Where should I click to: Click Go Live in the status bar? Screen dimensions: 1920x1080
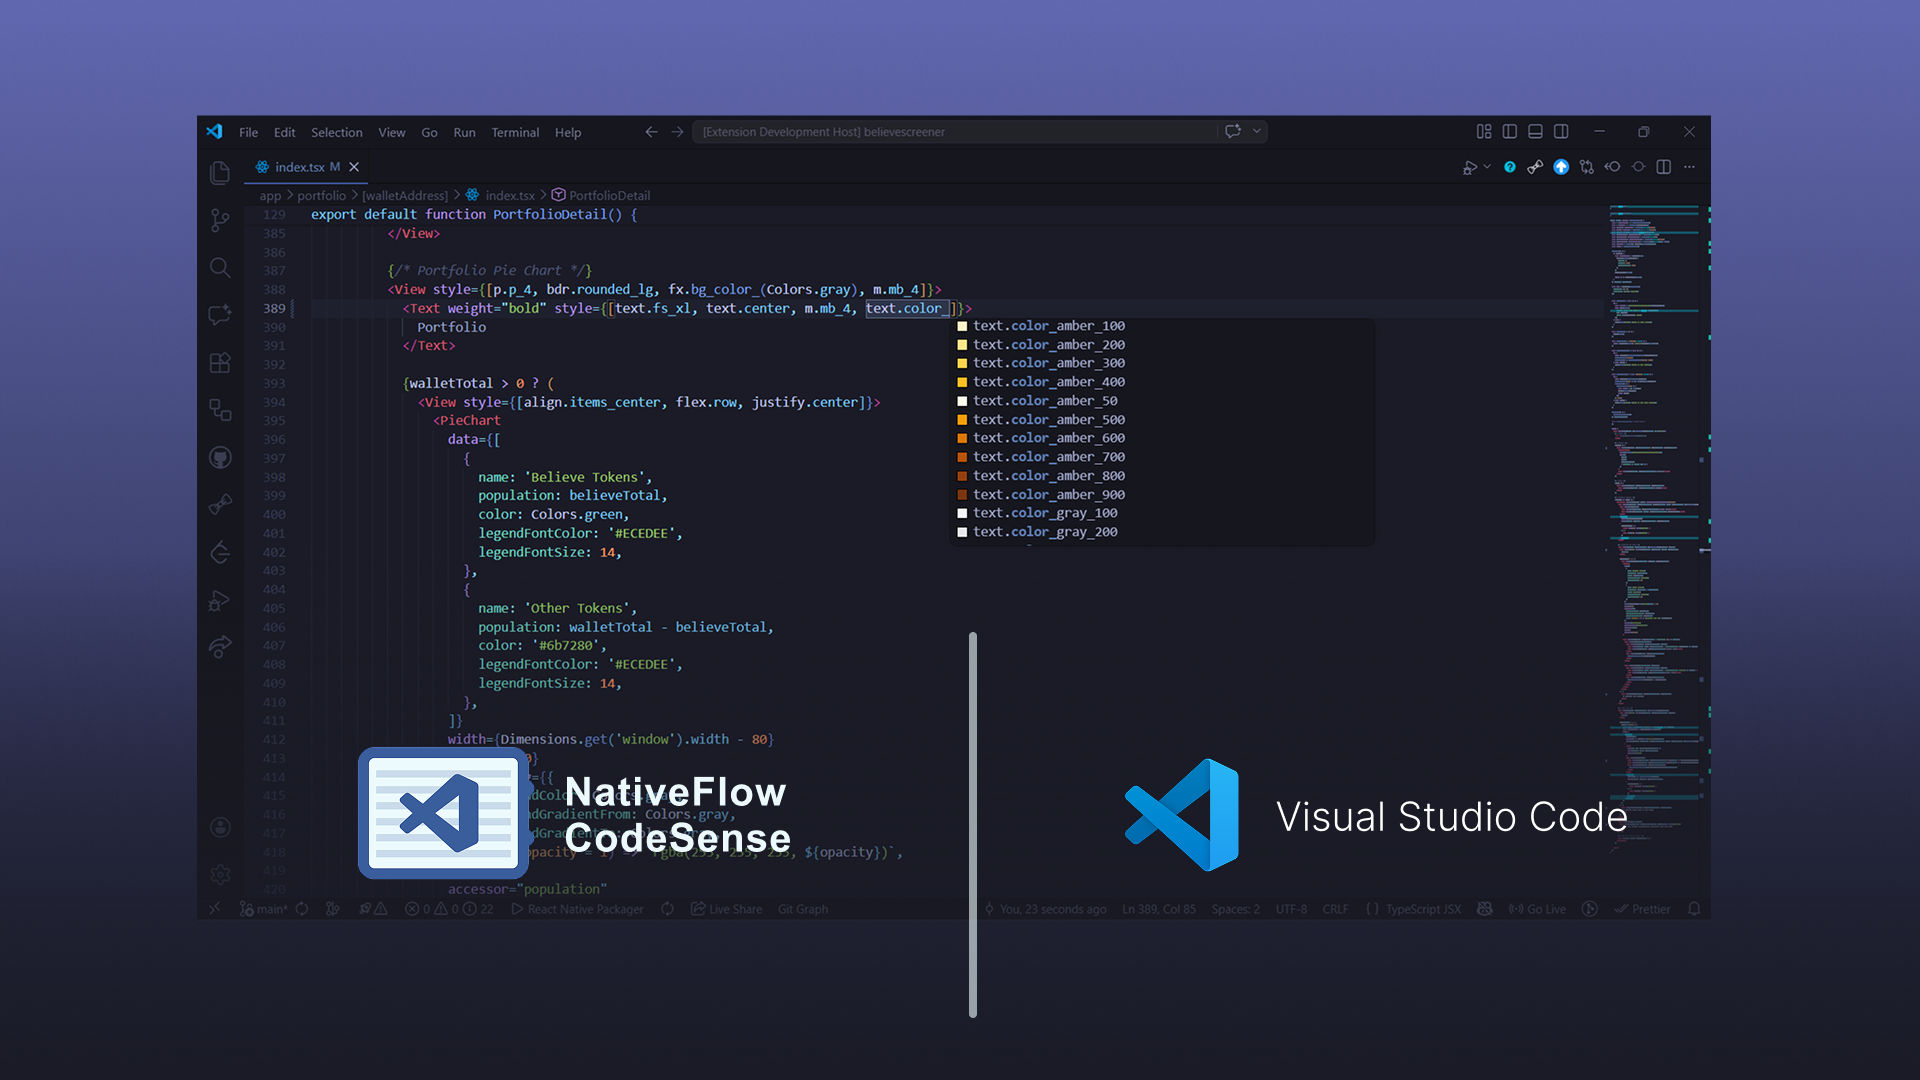pos(1538,909)
